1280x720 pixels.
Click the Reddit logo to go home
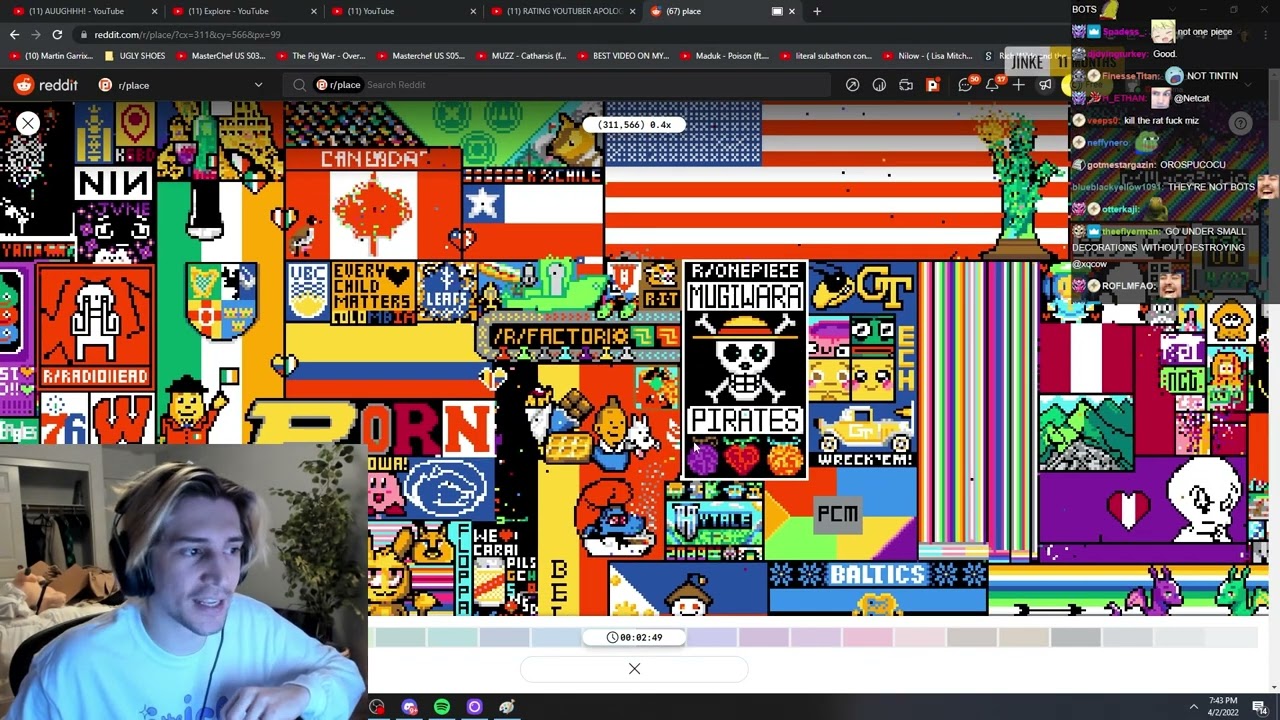(46, 85)
